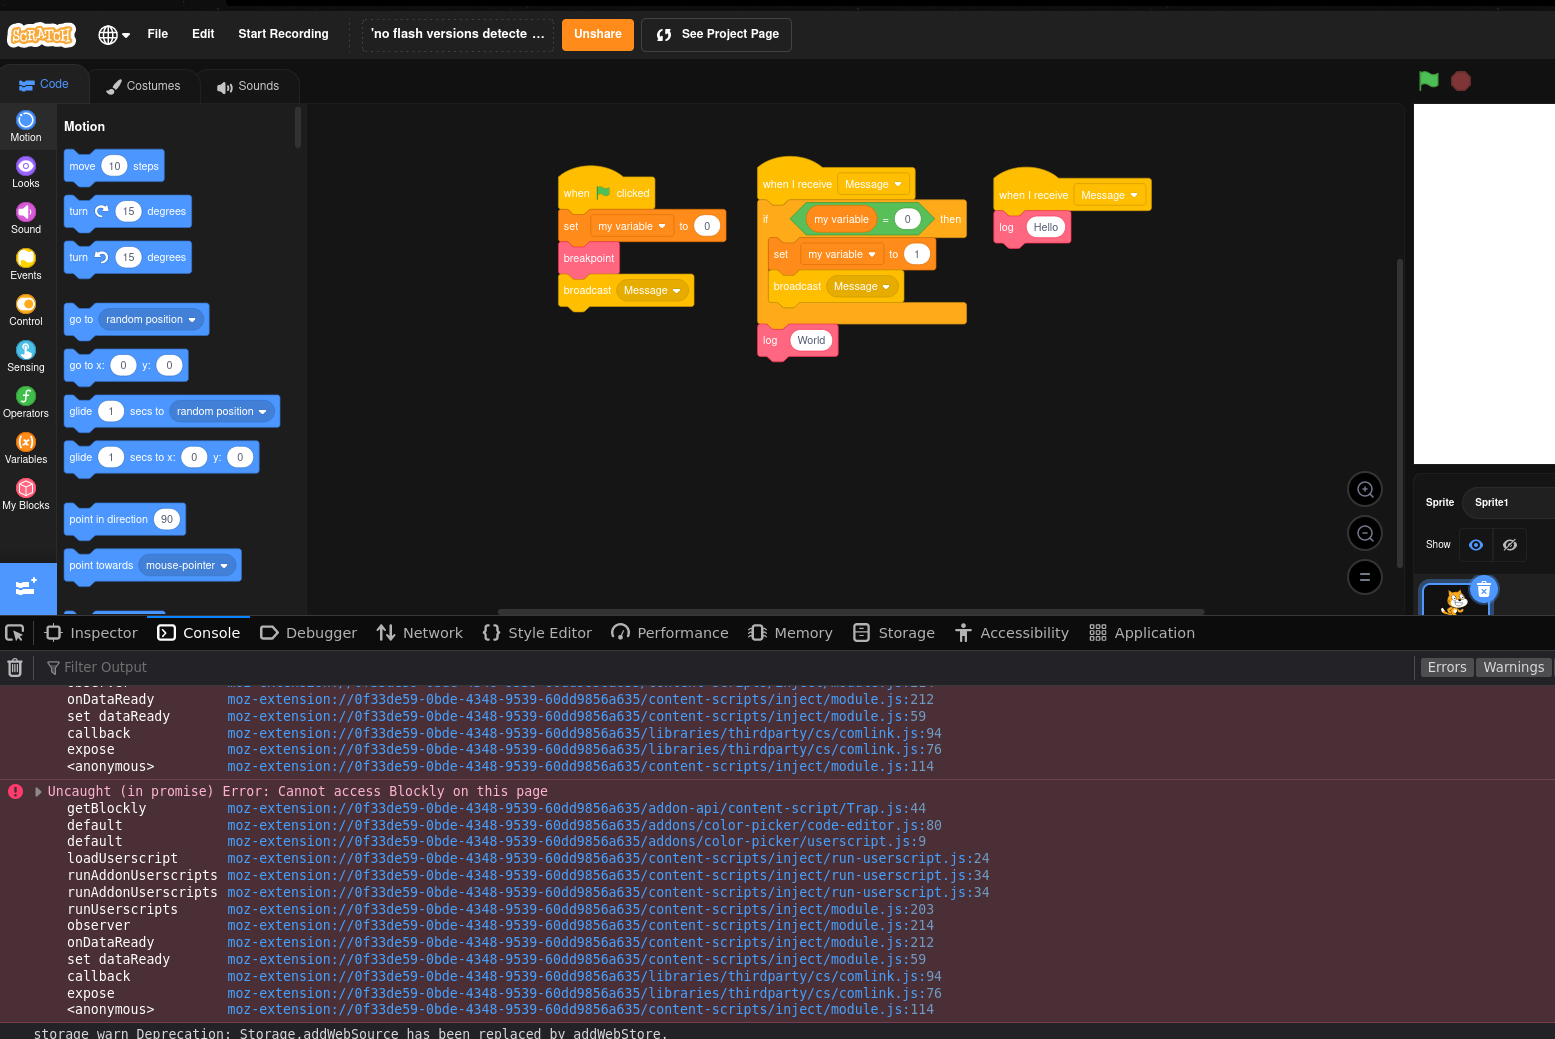Viewport: 1555px width, 1039px height.
Task: Open the mouse-pointer target dropdown
Action: click(188, 565)
